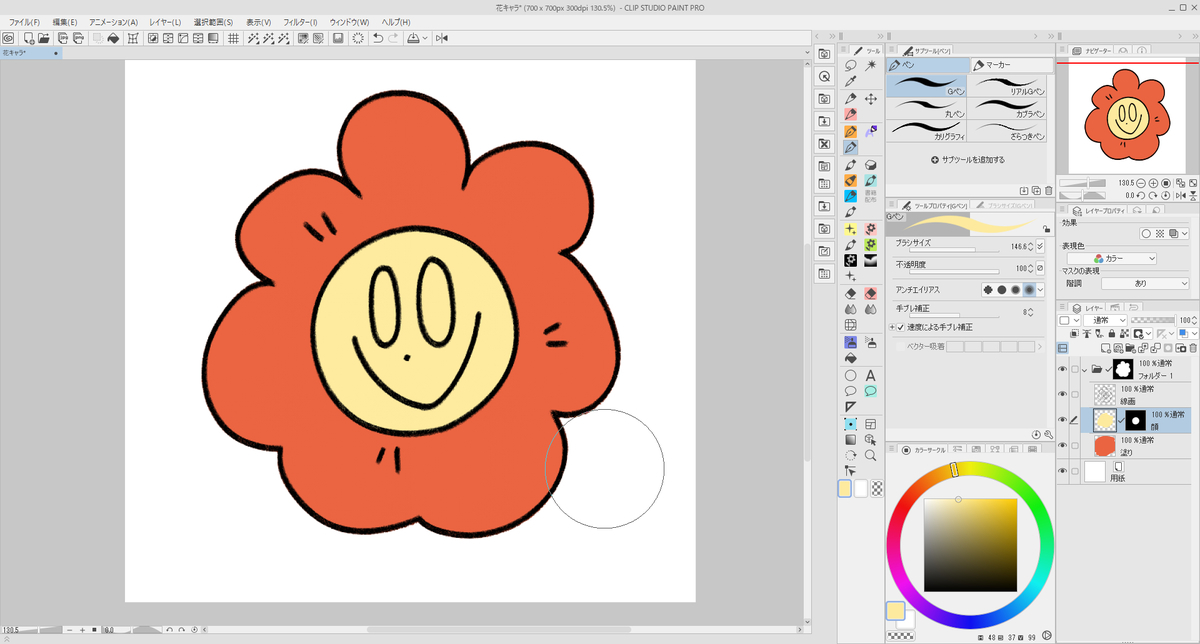The width and height of the screenshot is (1200, 644).
Task: Open the ファイル(F) menu
Action: (x=24, y=22)
